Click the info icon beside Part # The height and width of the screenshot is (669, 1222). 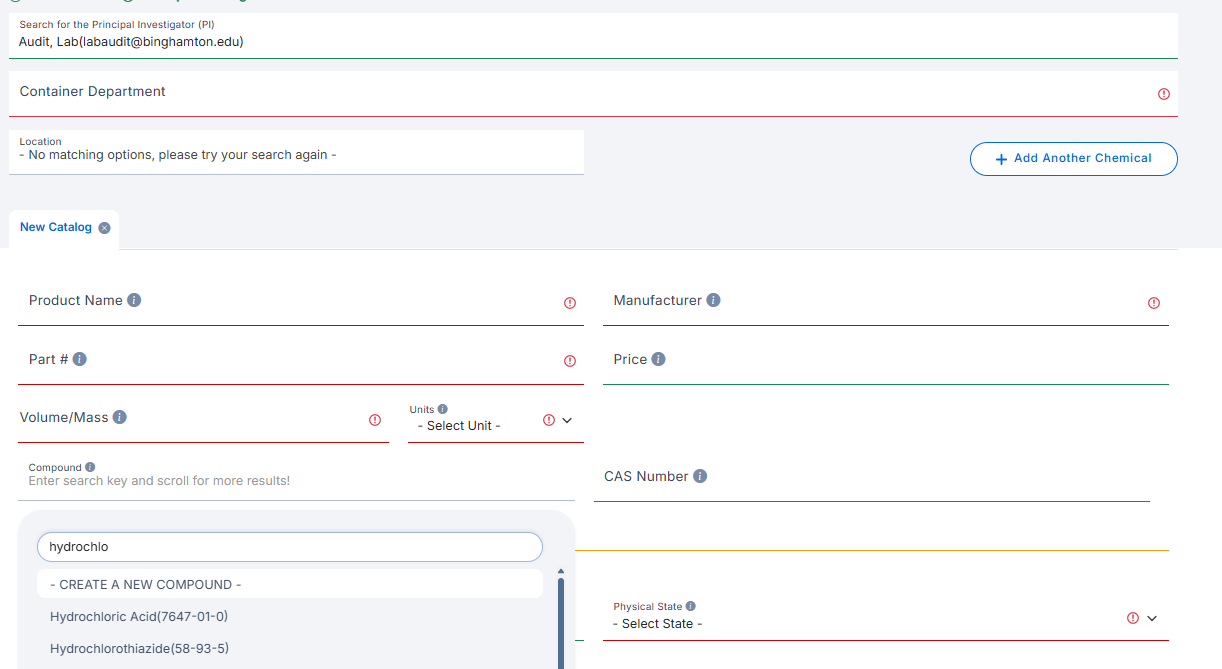[x=80, y=359]
